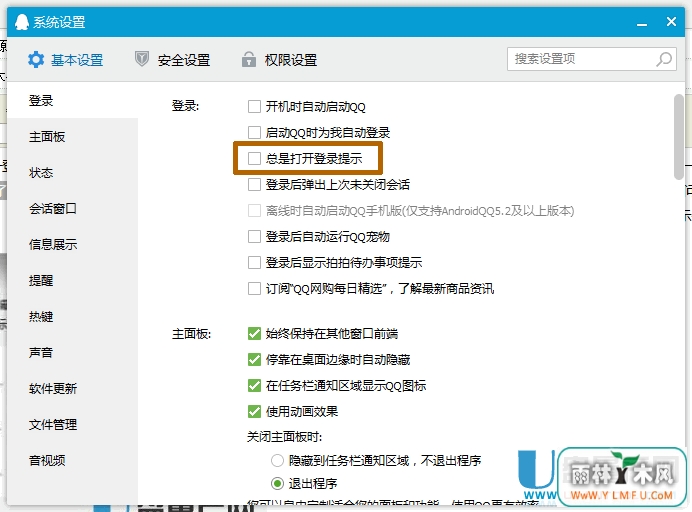Screen dimensions: 692x512
Task: Go to 提醒 settings section
Action: coord(72,281)
